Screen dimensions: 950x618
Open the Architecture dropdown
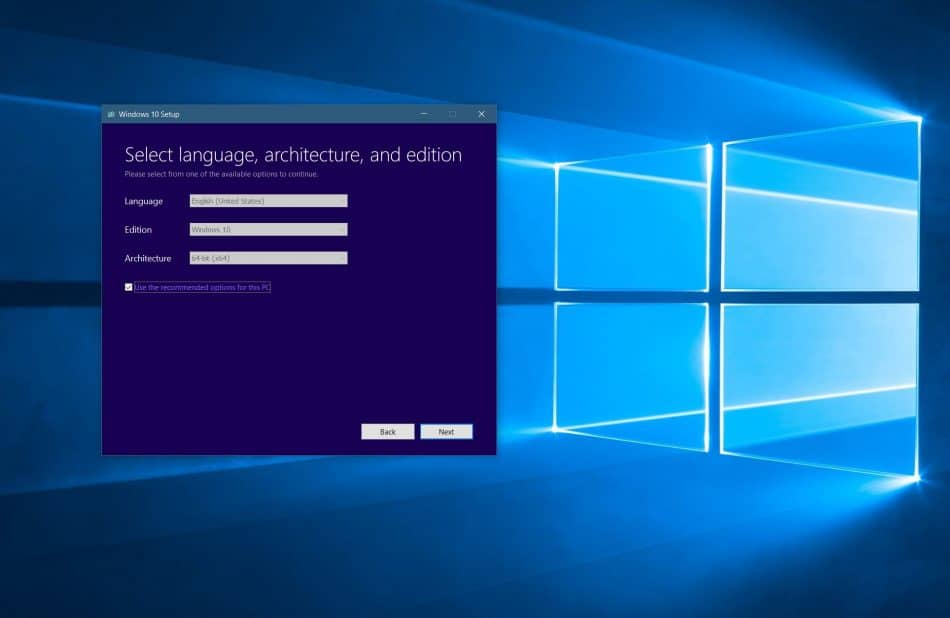tap(268, 258)
